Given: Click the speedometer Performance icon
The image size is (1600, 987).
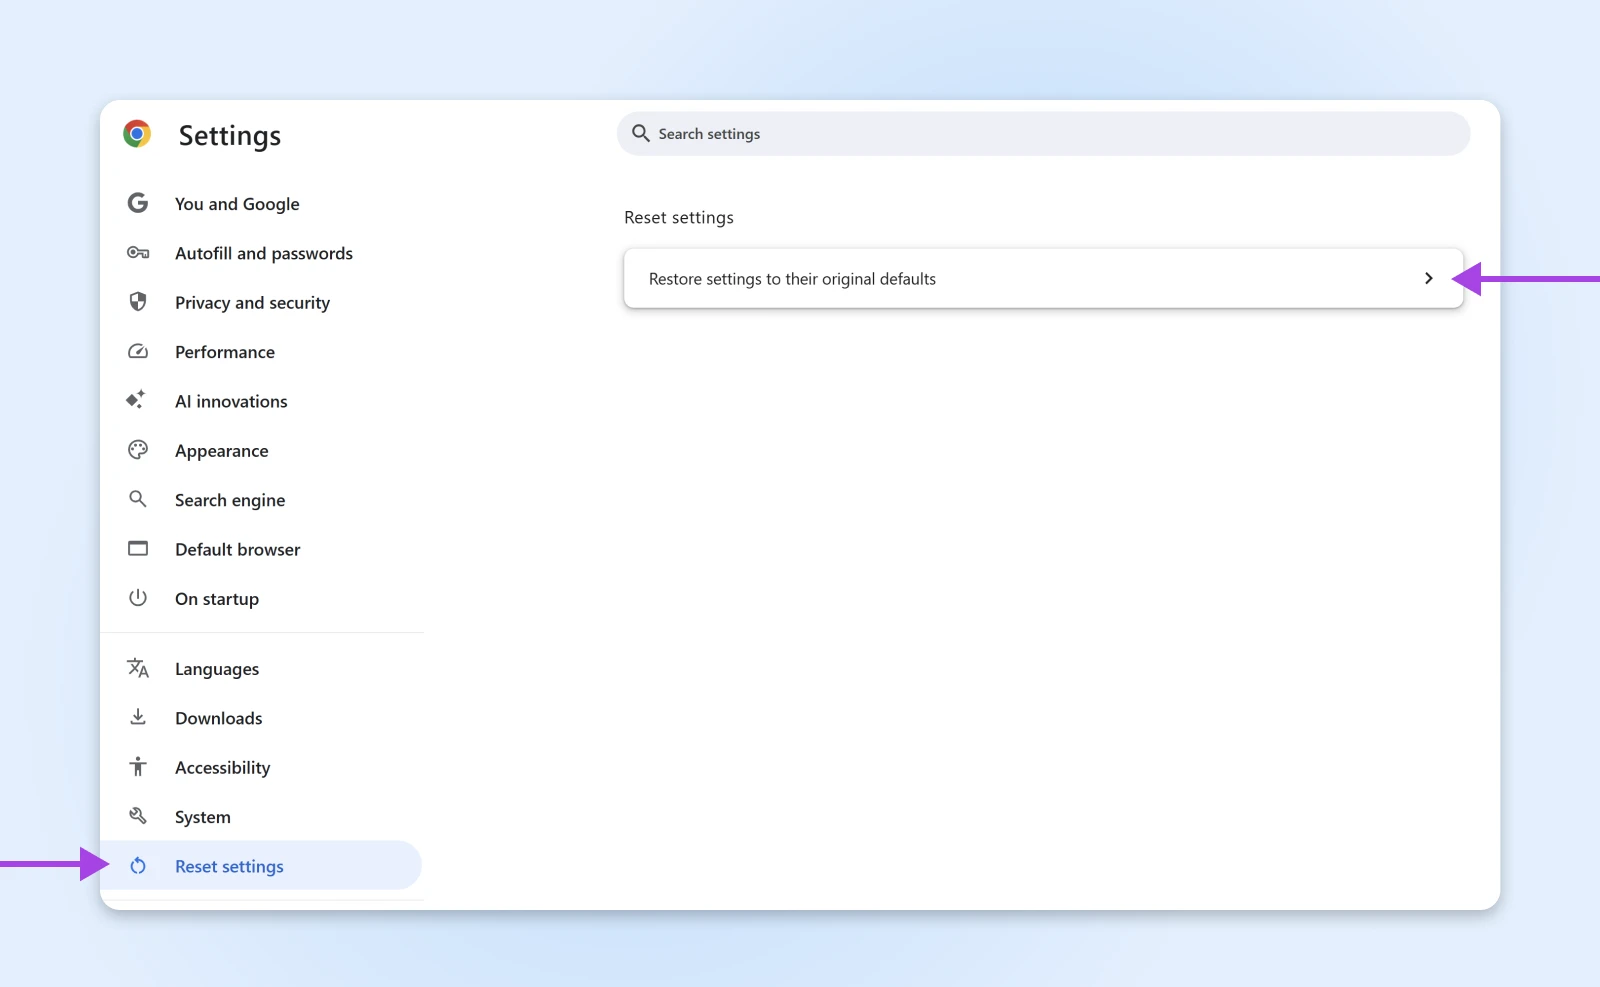Looking at the screenshot, I should (138, 352).
